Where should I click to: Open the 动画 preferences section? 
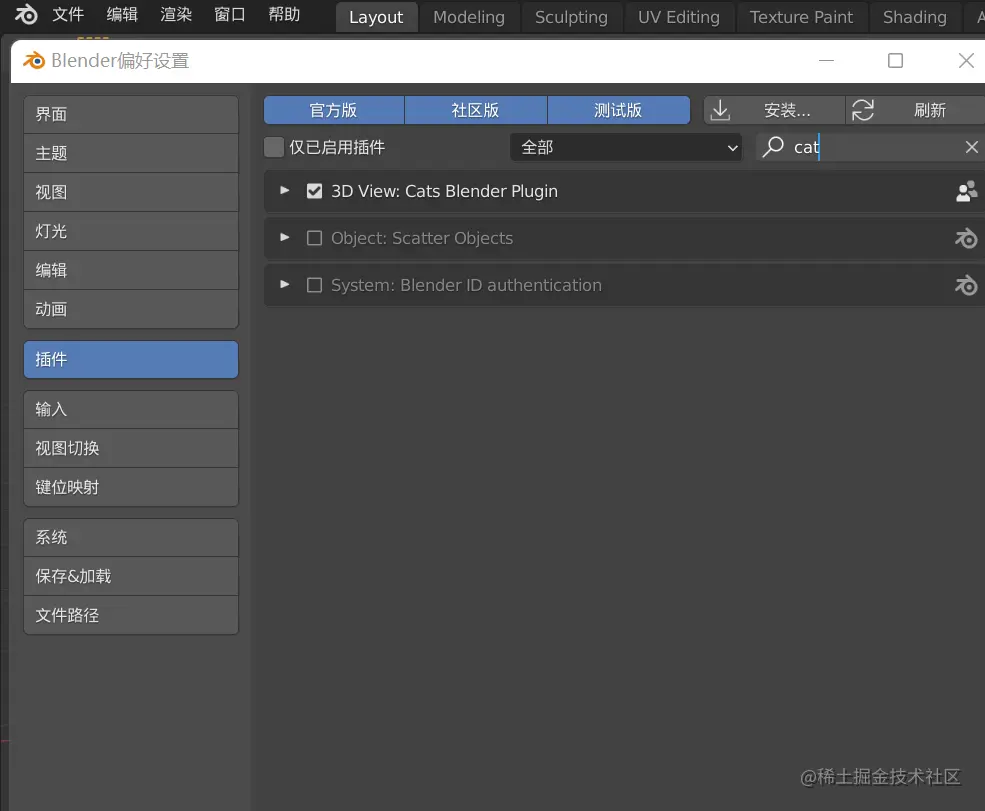[x=131, y=309]
